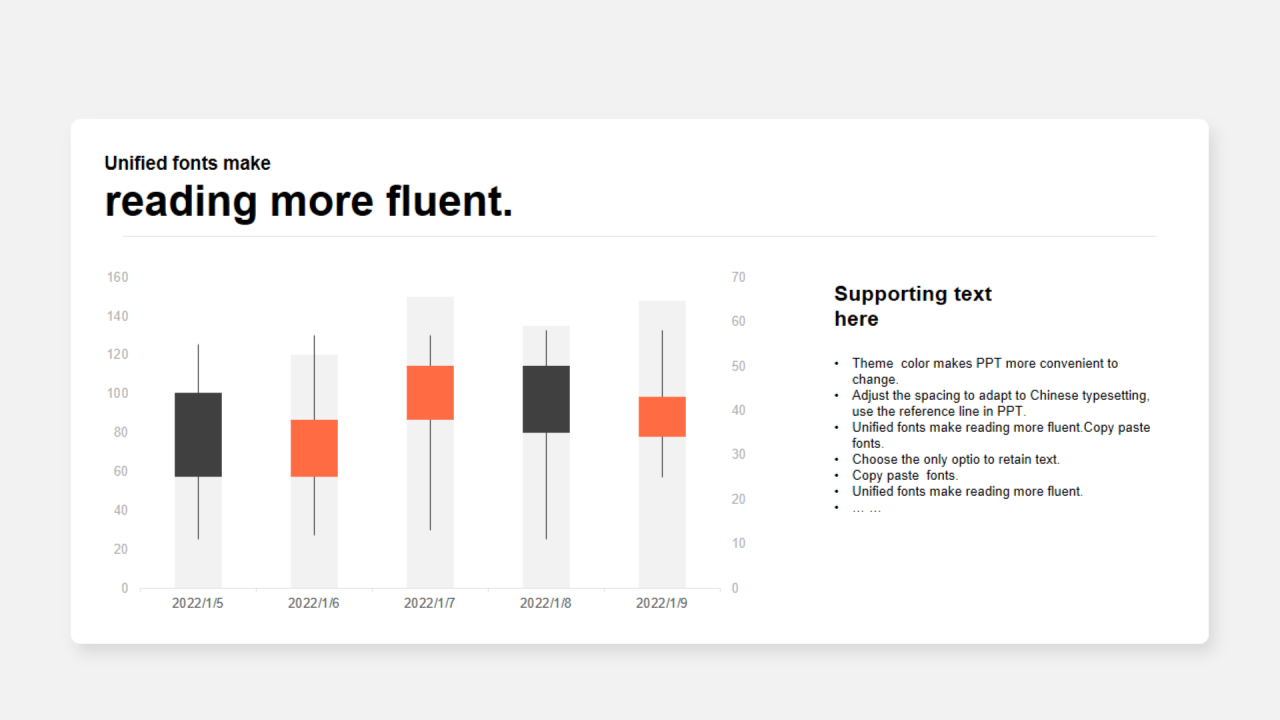Select the 'reading more fluent.' headline text
The width and height of the screenshot is (1280, 720).
(308, 201)
